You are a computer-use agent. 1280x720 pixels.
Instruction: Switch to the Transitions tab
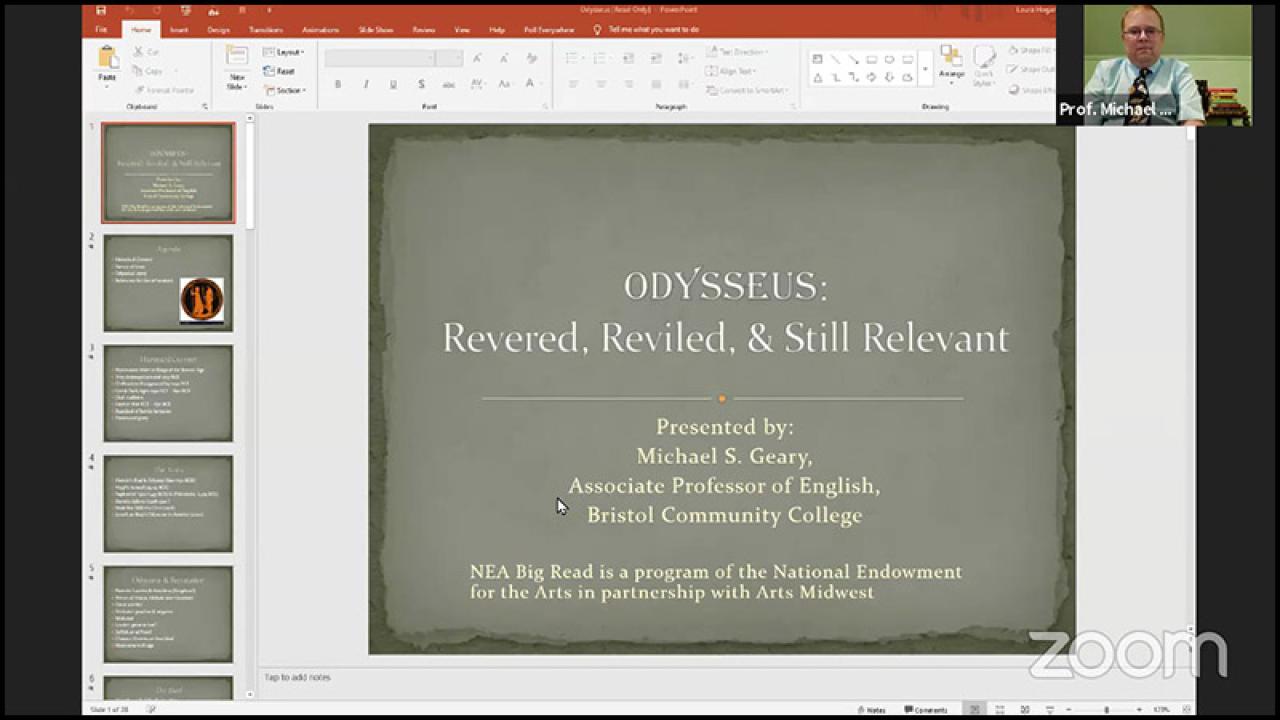[x=265, y=30]
